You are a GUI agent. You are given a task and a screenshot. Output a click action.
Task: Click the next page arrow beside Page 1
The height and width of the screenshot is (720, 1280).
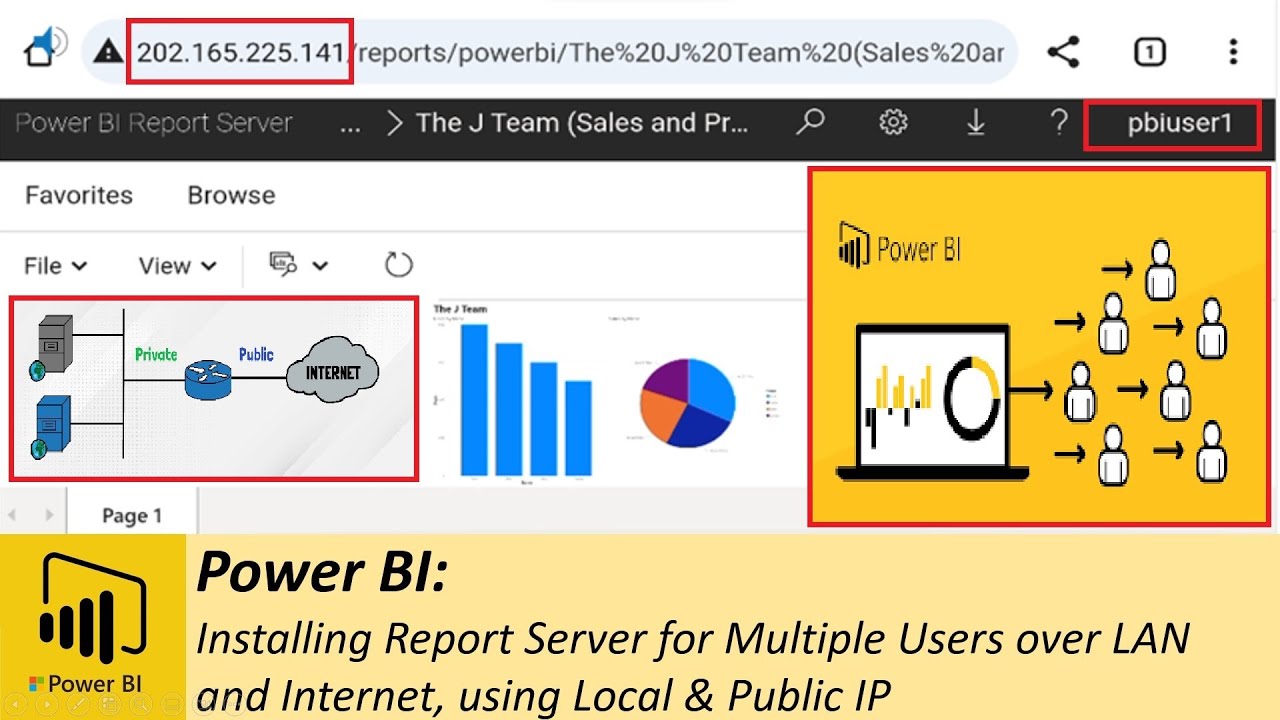49,516
